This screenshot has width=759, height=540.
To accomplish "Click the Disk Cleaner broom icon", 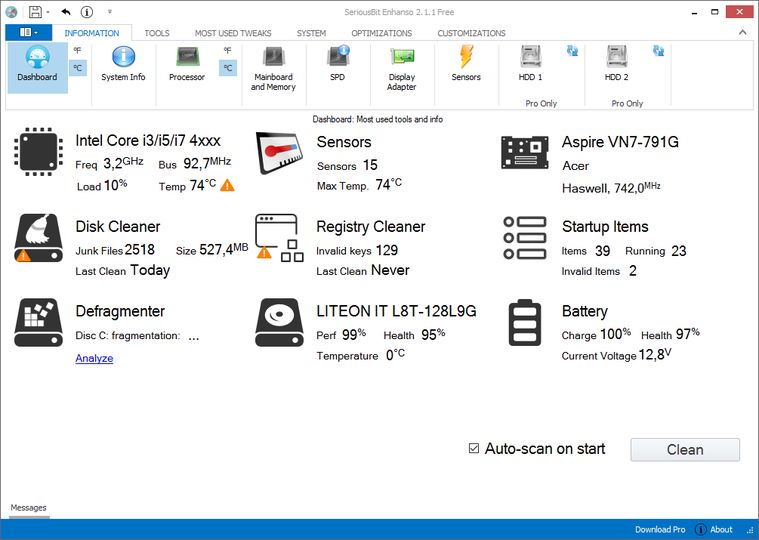I will point(39,238).
